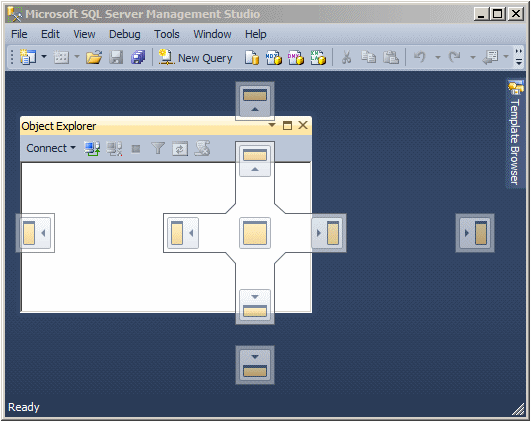Select the outer dock-to-left edge guide

click(35, 233)
